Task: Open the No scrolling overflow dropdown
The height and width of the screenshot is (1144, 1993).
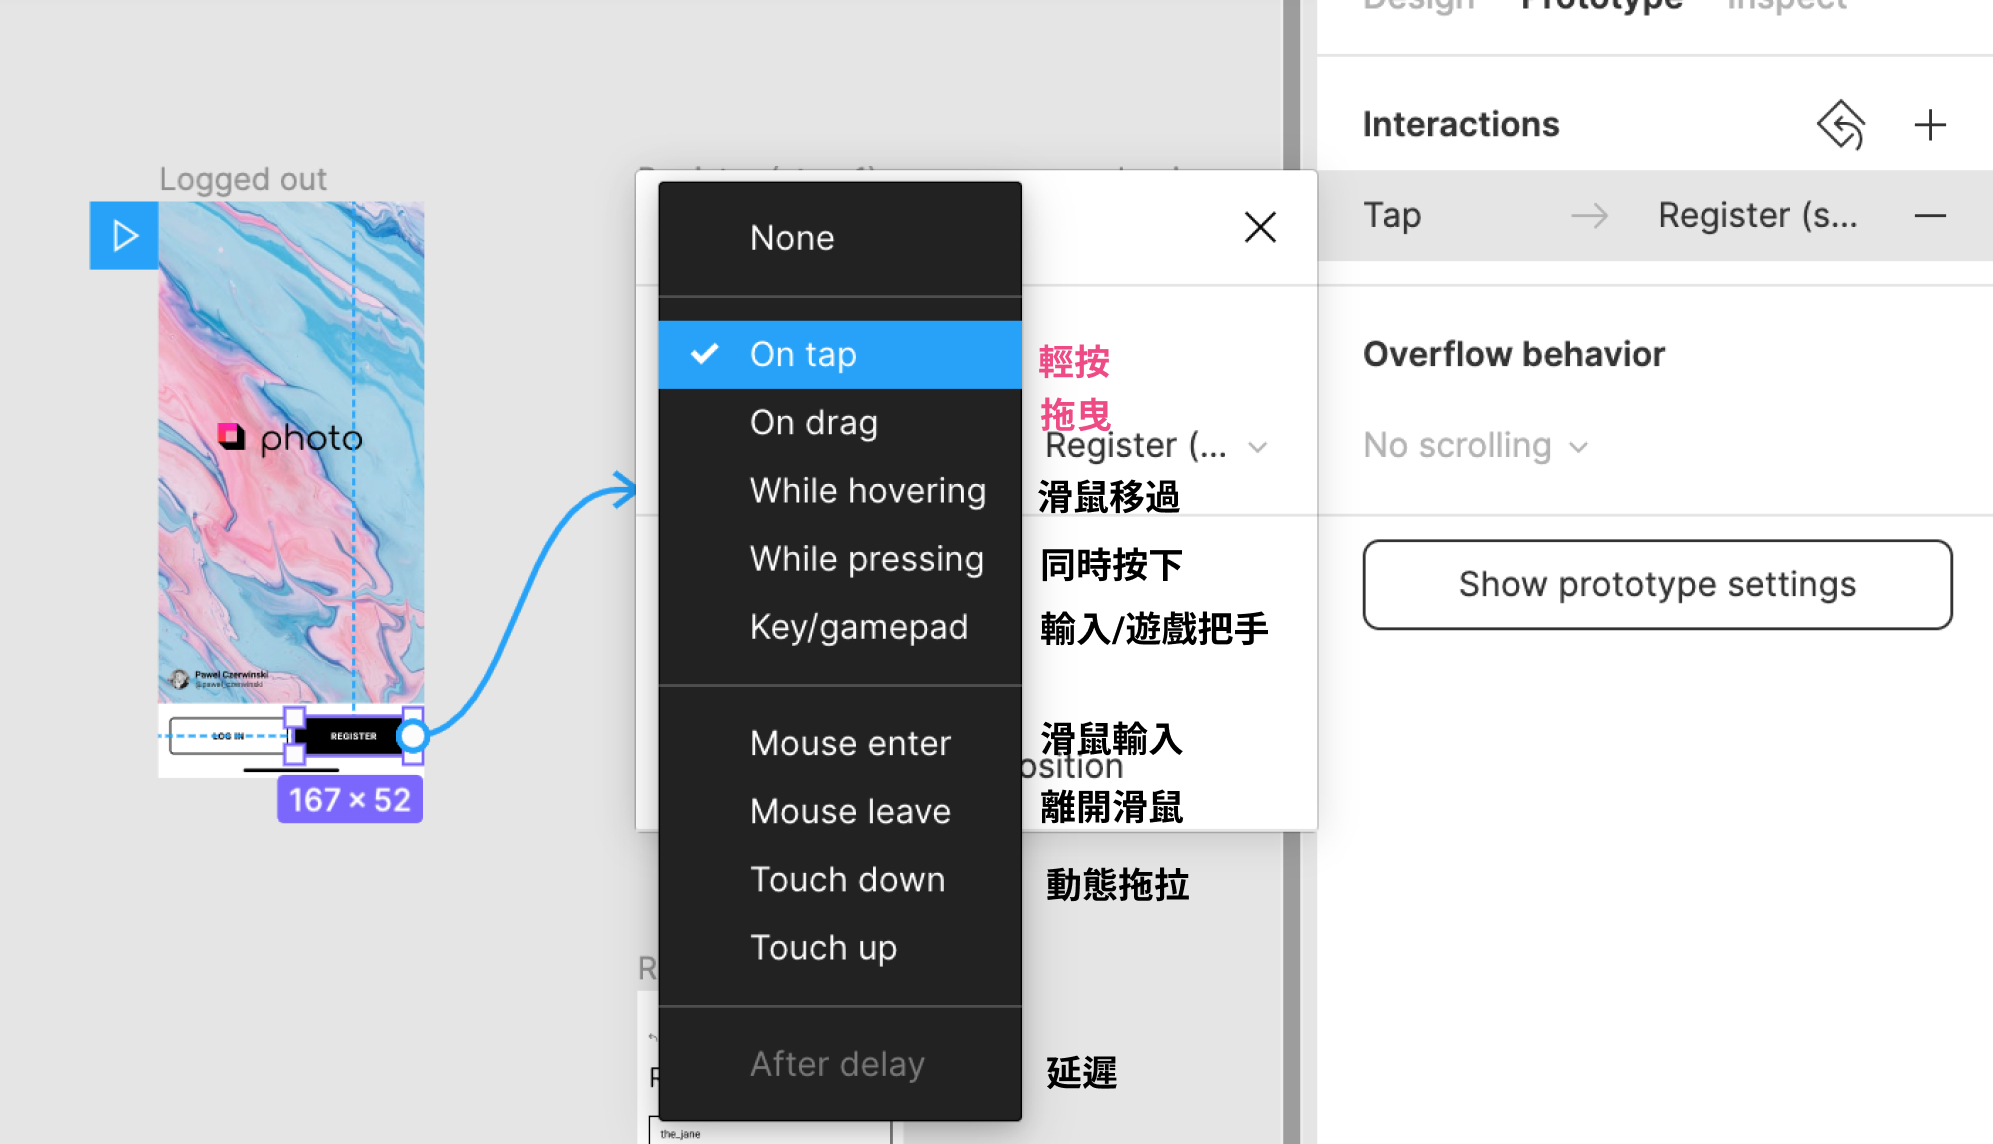Action: [x=1475, y=445]
